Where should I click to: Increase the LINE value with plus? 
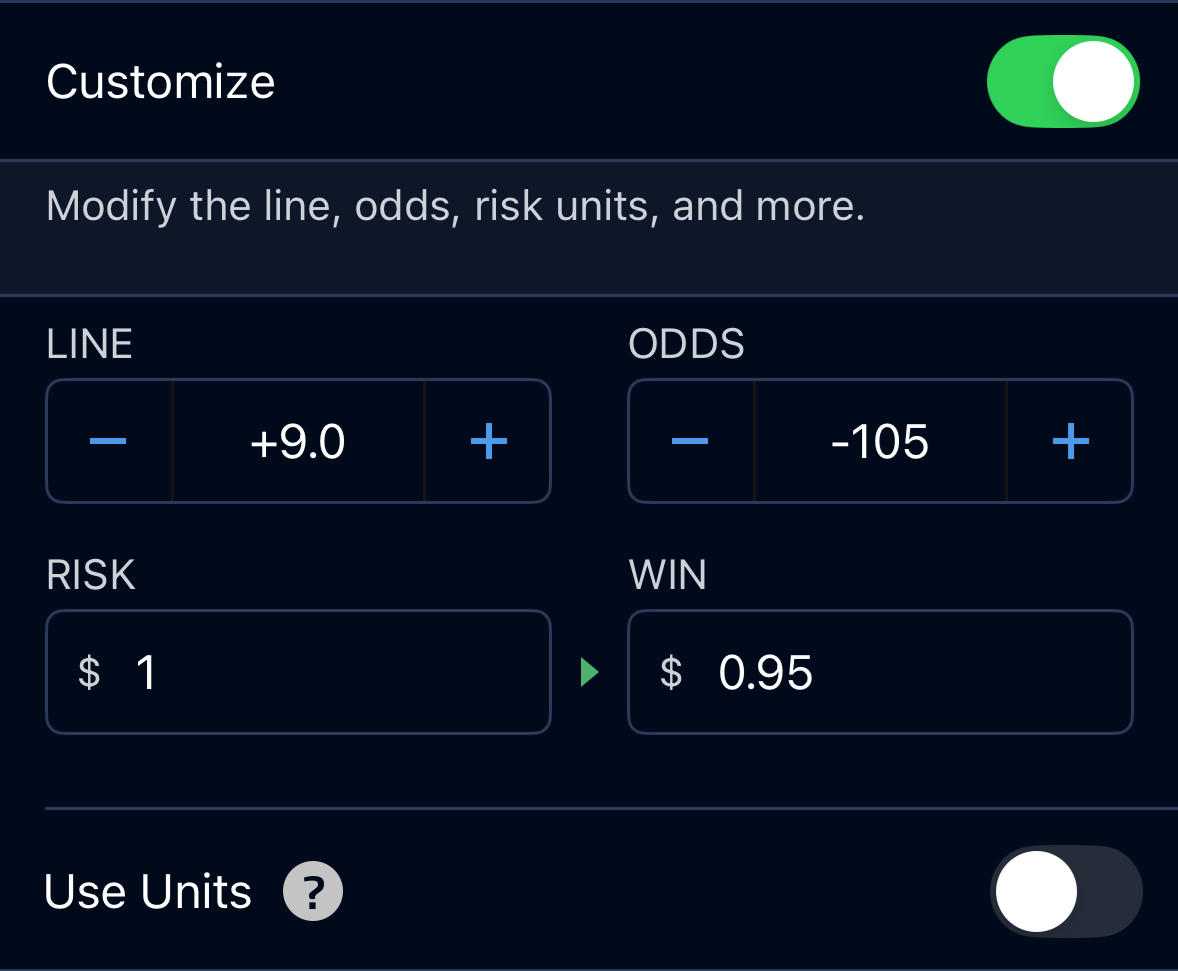coord(488,441)
